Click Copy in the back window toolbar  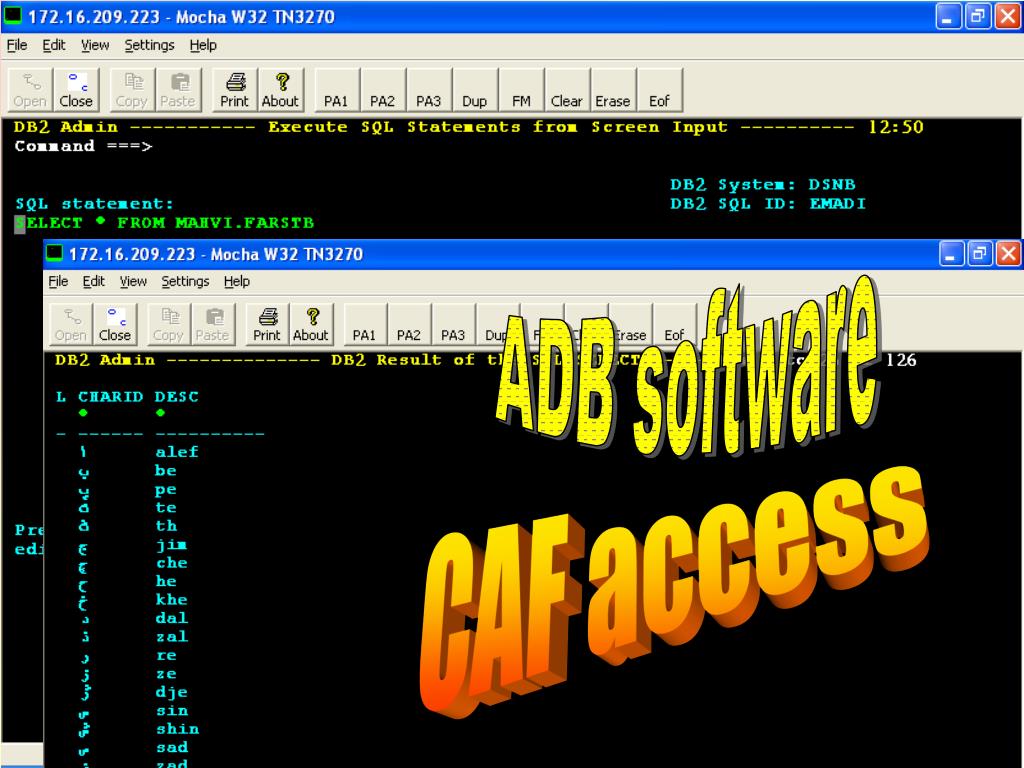[132, 89]
